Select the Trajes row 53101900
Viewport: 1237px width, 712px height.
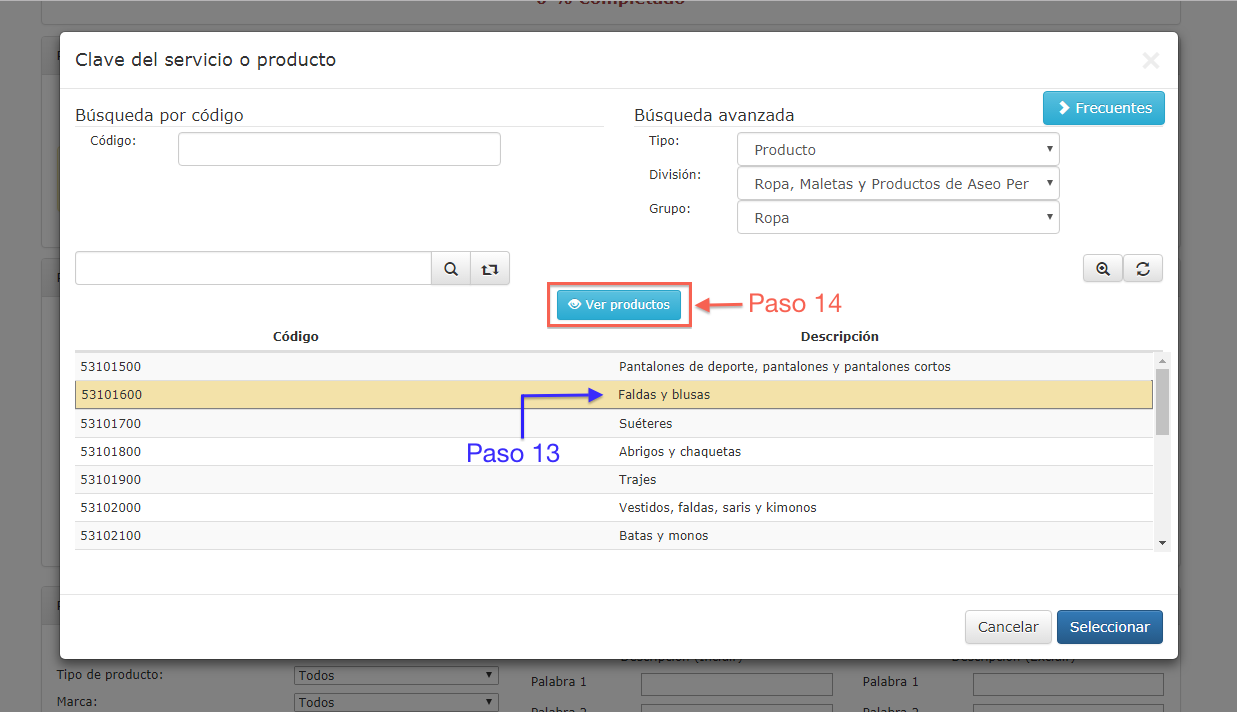click(x=614, y=480)
